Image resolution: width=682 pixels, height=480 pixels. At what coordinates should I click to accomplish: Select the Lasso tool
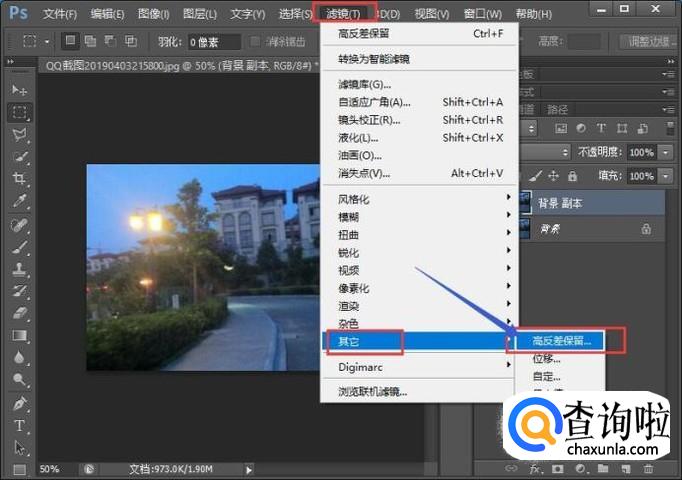tap(19, 134)
